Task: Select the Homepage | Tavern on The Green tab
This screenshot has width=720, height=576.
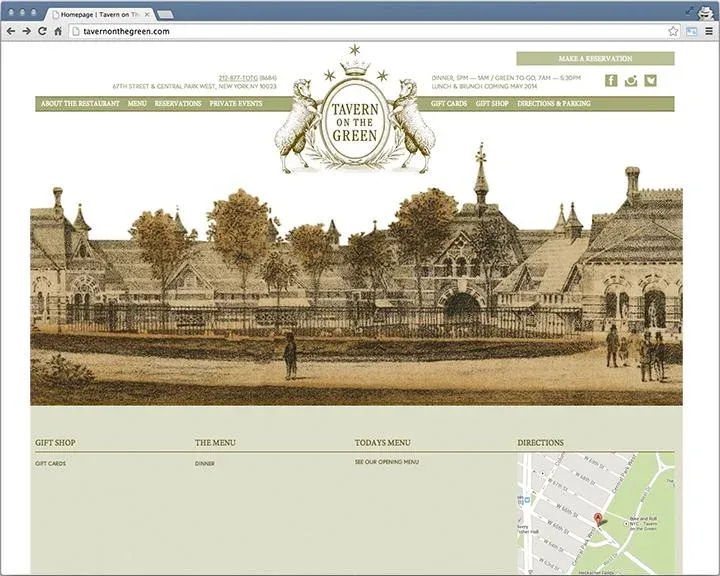Action: [x=99, y=15]
